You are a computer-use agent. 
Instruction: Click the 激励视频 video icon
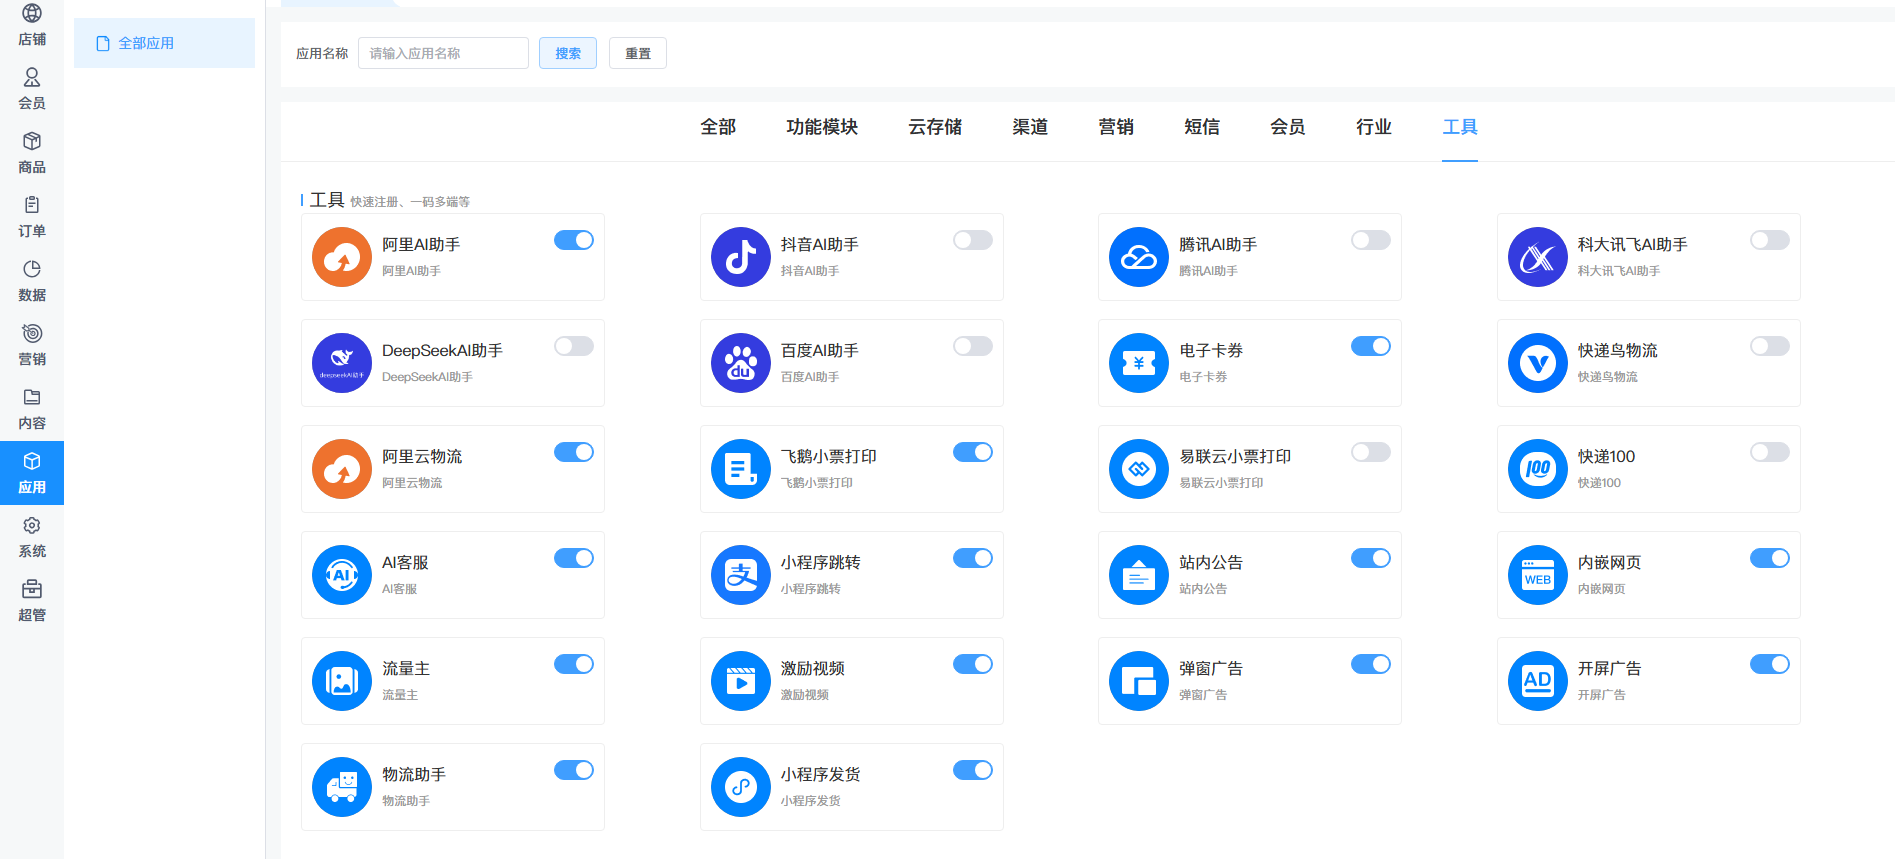(x=741, y=681)
